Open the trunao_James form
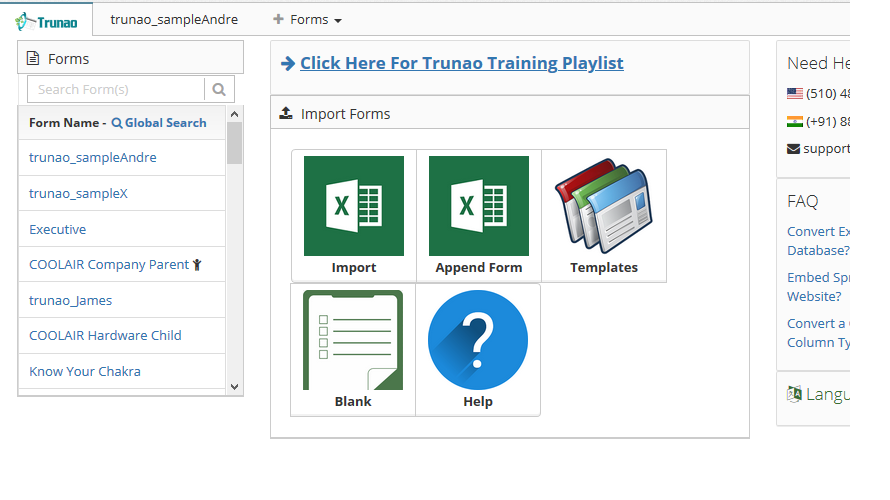Viewport: 890px width, 500px height. click(70, 301)
